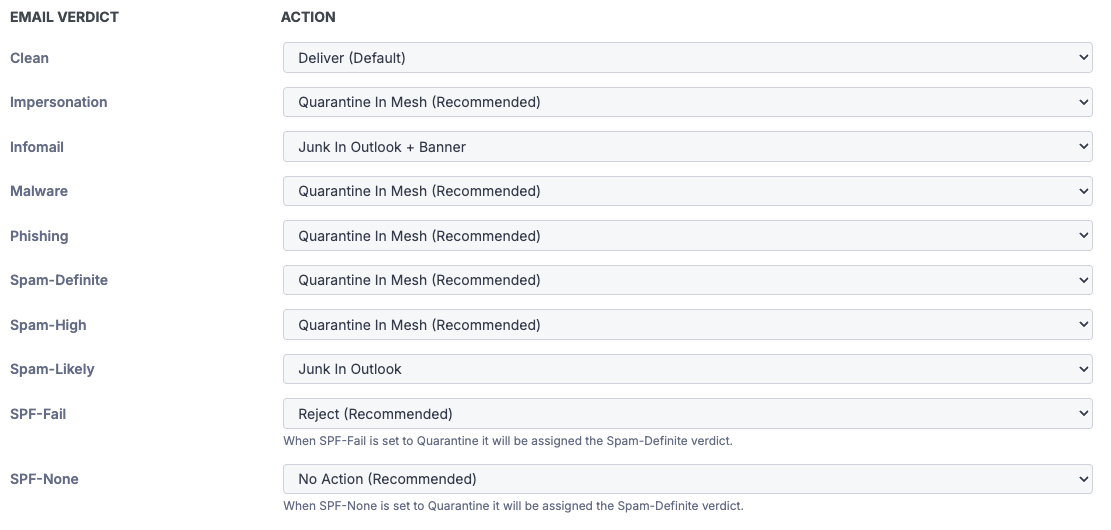This screenshot has width=1111, height=530.
Task: Open the SPF-None 'No Action (Recommended)' dropdown
Action: click(687, 479)
